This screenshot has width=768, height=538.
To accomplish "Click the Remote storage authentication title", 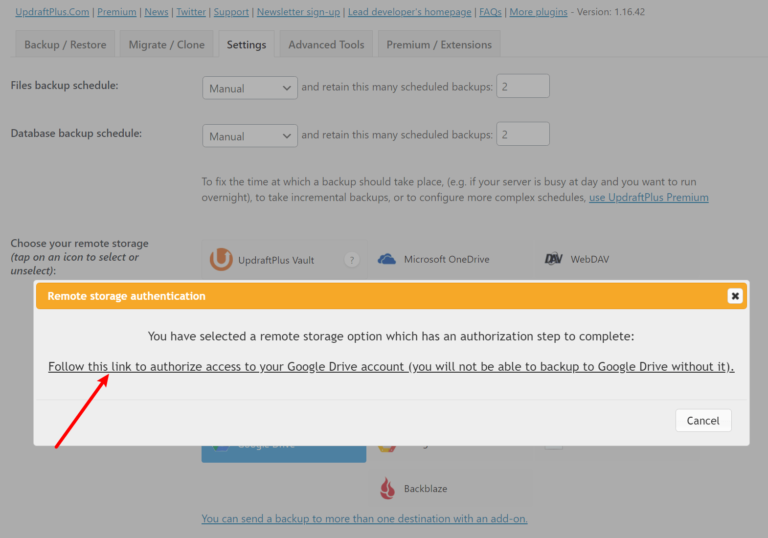I will (x=126, y=296).
